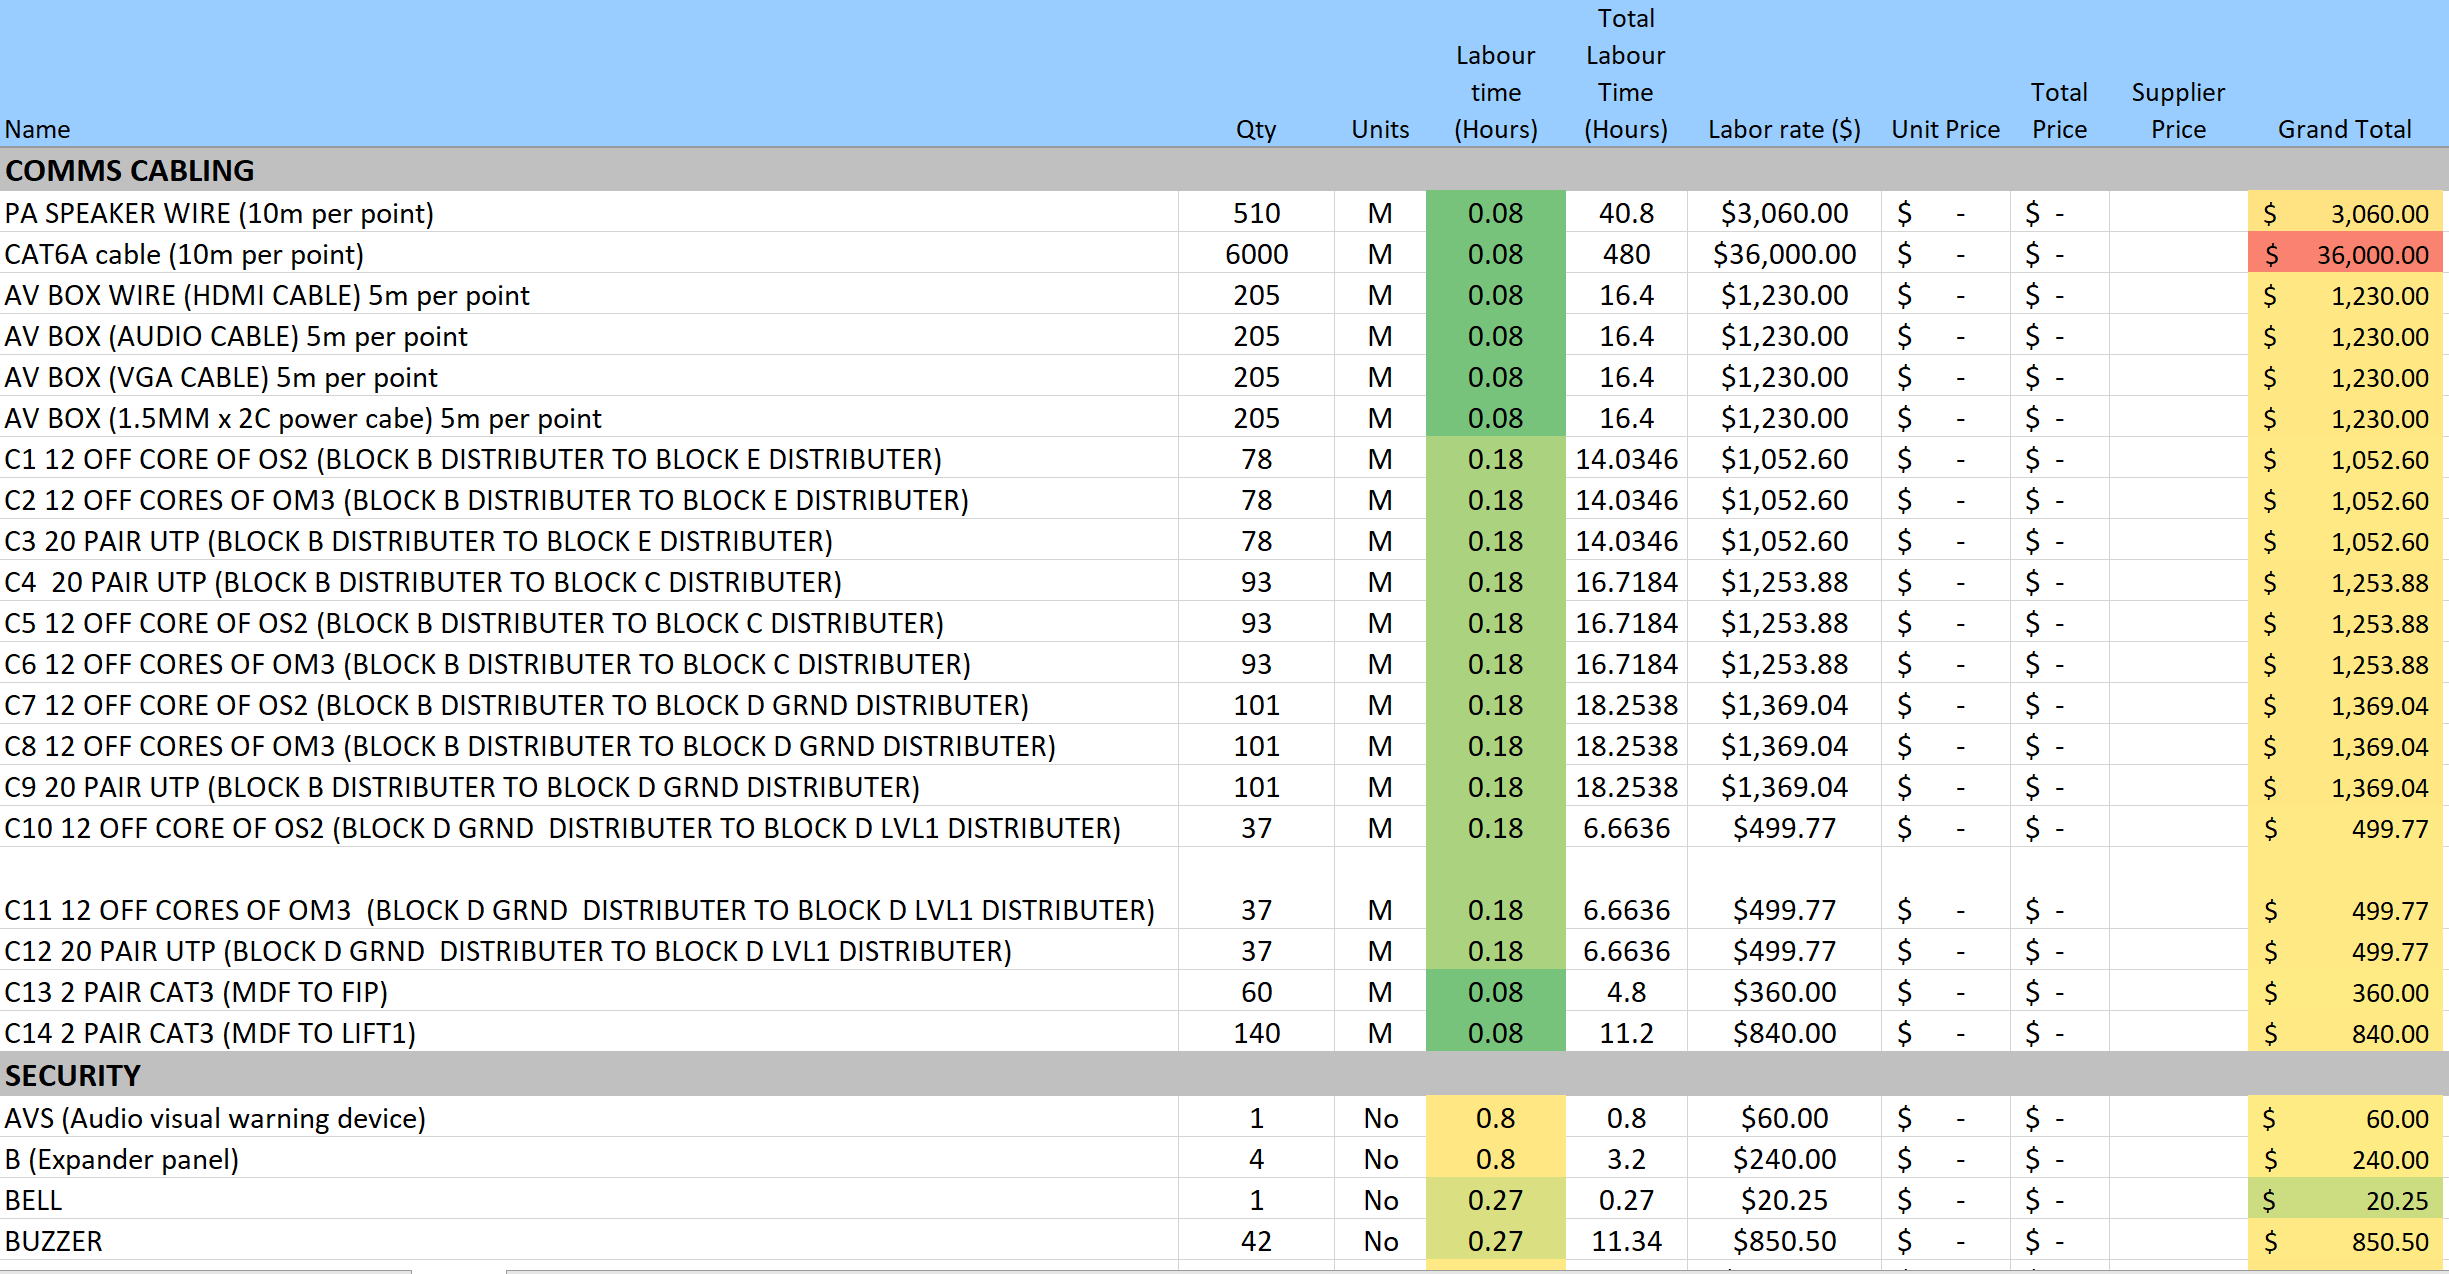Select the Qty column header
Screen dimensions: 2449x1274
coord(1256,129)
